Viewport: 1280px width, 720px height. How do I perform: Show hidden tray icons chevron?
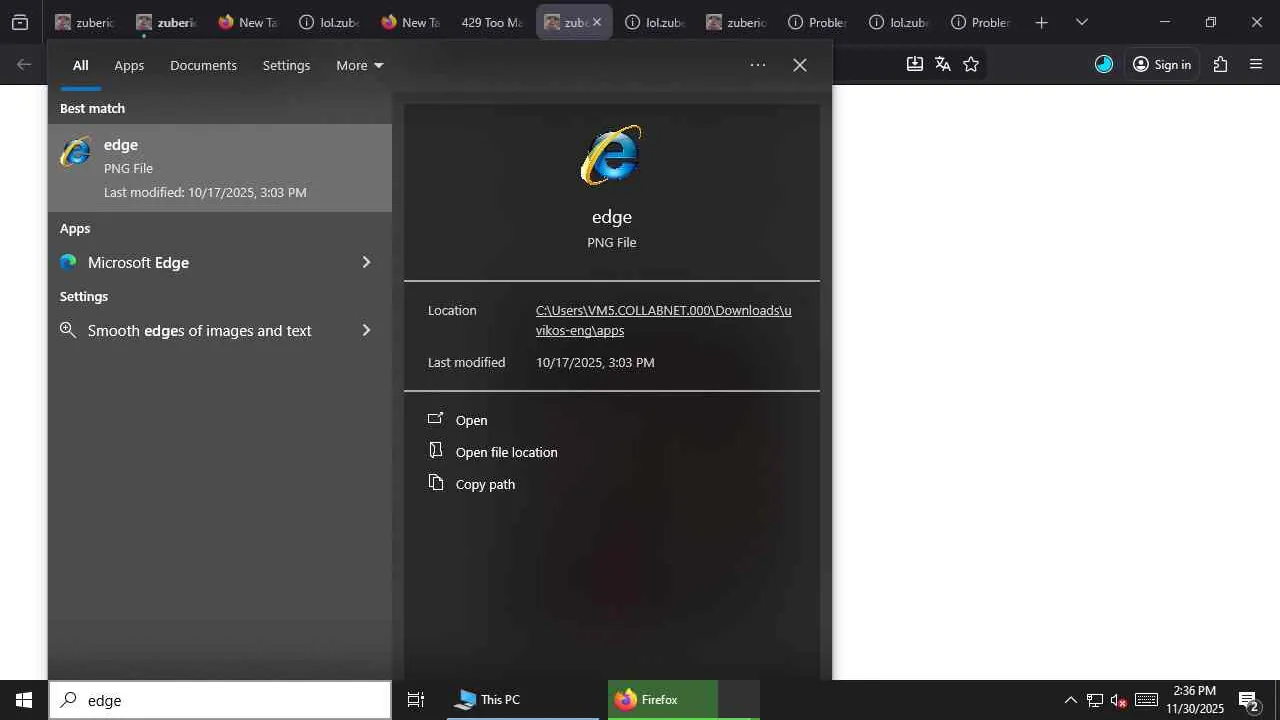pos(1070,700)
